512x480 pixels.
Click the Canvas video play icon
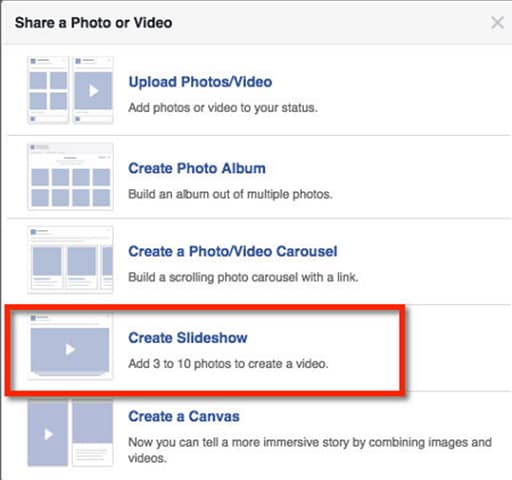click(48, 433)
